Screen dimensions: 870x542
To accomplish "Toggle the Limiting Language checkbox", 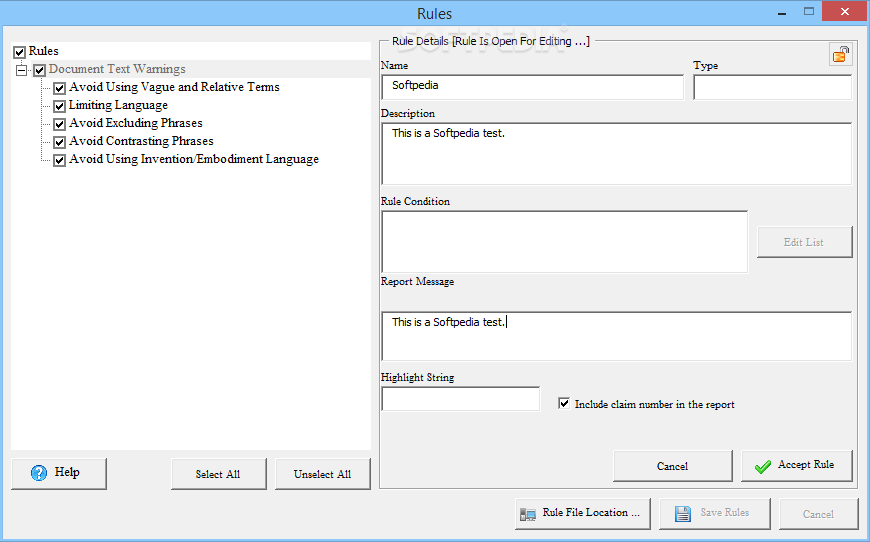I will point(59,106).
